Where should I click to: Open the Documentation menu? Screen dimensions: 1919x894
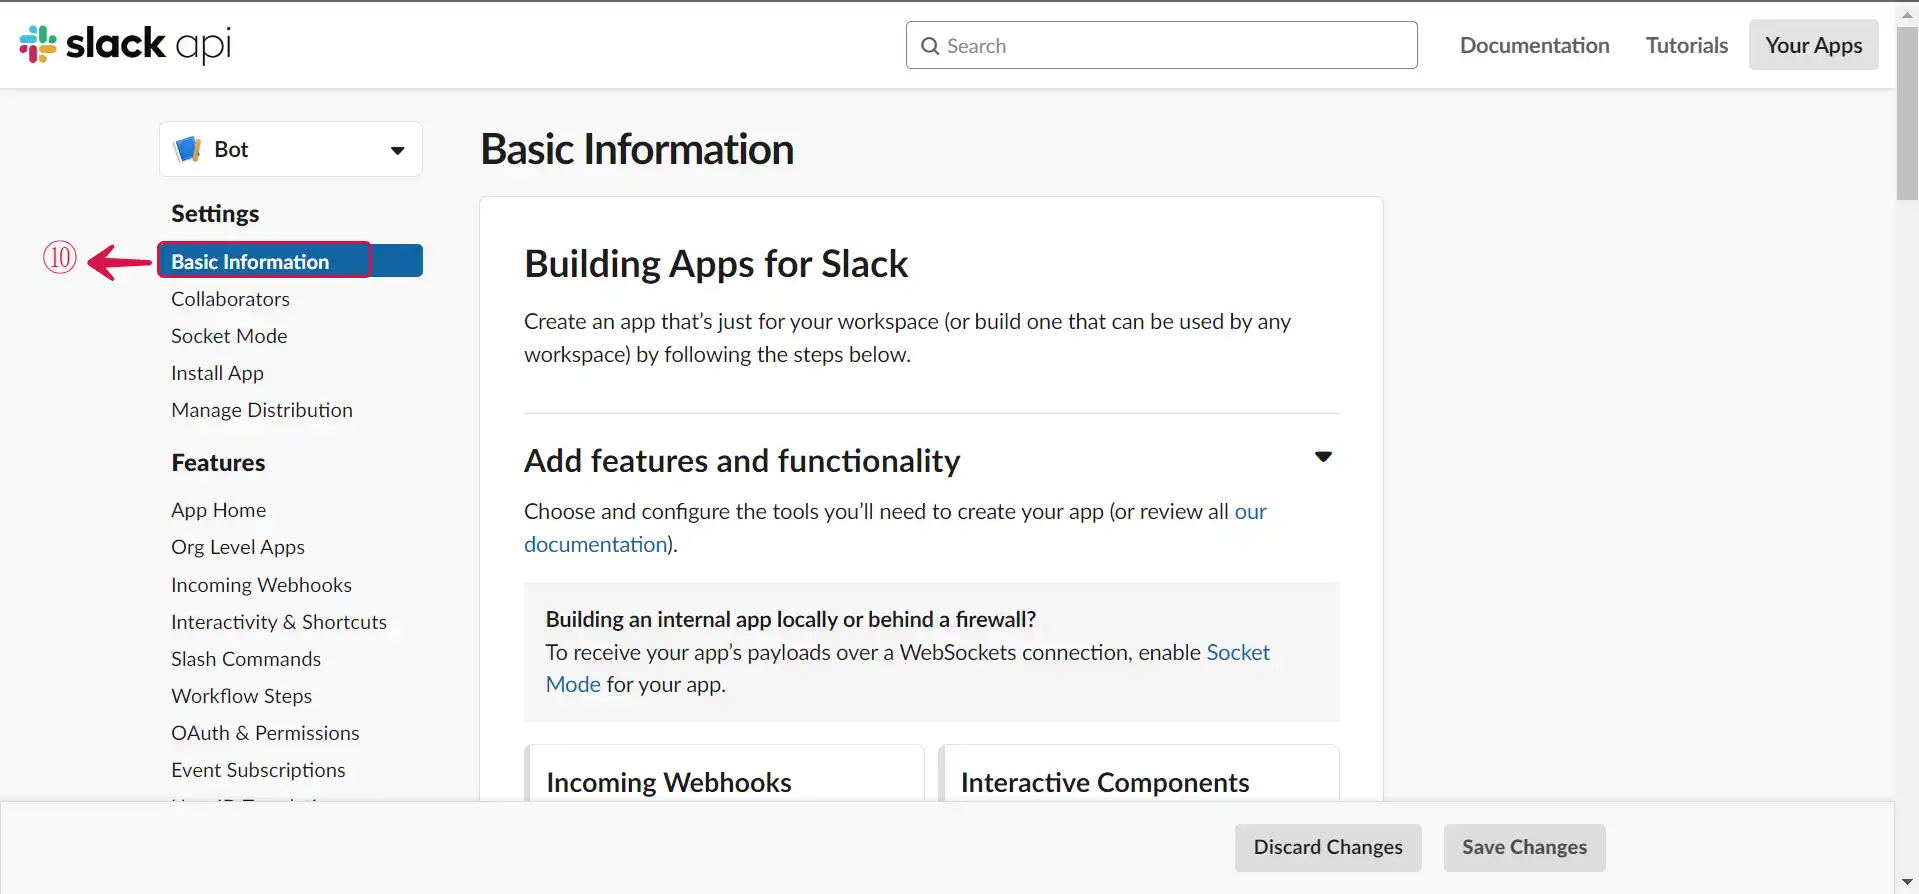[1534, 45]
